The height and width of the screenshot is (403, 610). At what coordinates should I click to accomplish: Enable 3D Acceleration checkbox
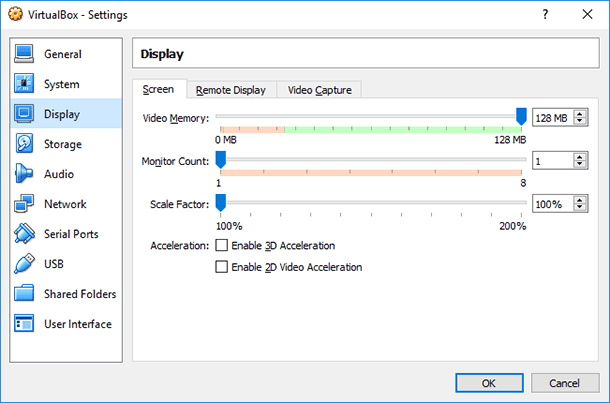(221, 245)
